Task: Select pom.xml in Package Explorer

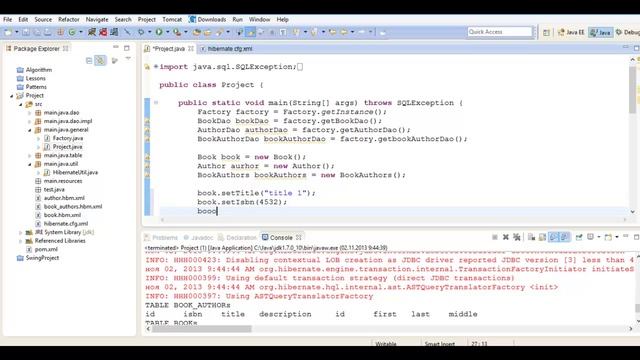Action: coord(46,249)
